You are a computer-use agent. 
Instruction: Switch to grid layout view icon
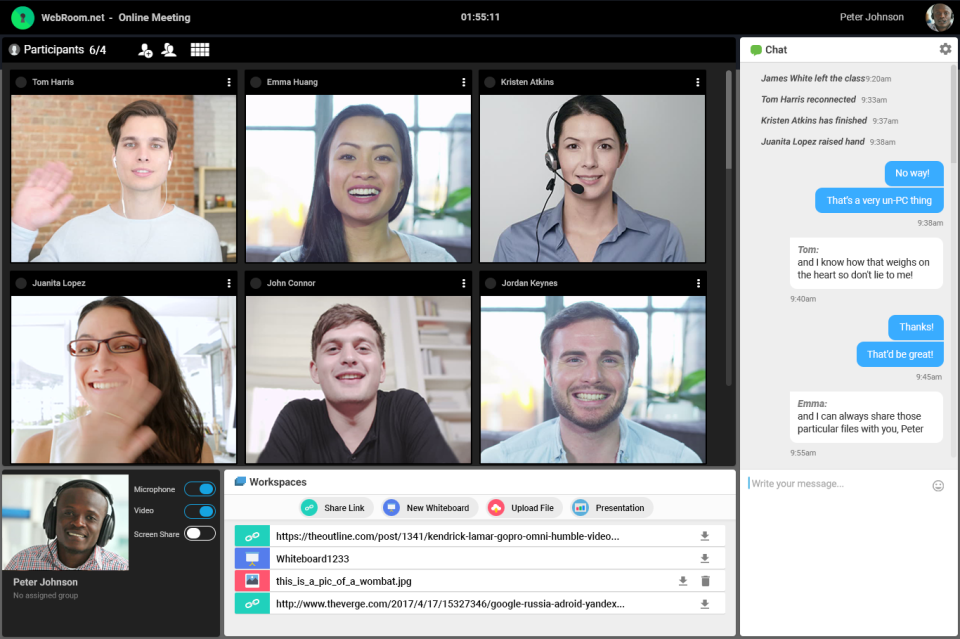(x=200, y=50)
